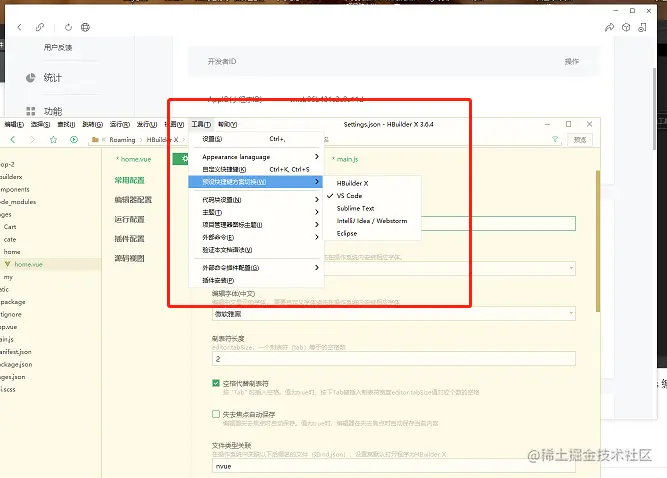Click the cube icon in background window

[x=626, y=27]
